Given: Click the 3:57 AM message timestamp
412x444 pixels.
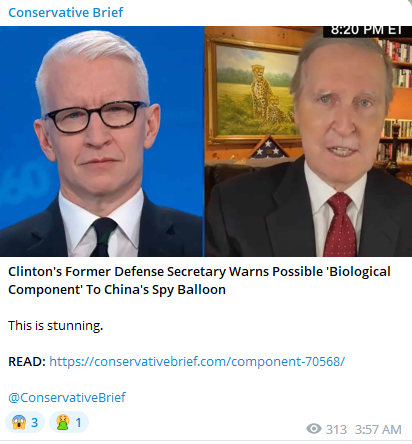Looking at the screenshot, I should click(x=378, y=430).
